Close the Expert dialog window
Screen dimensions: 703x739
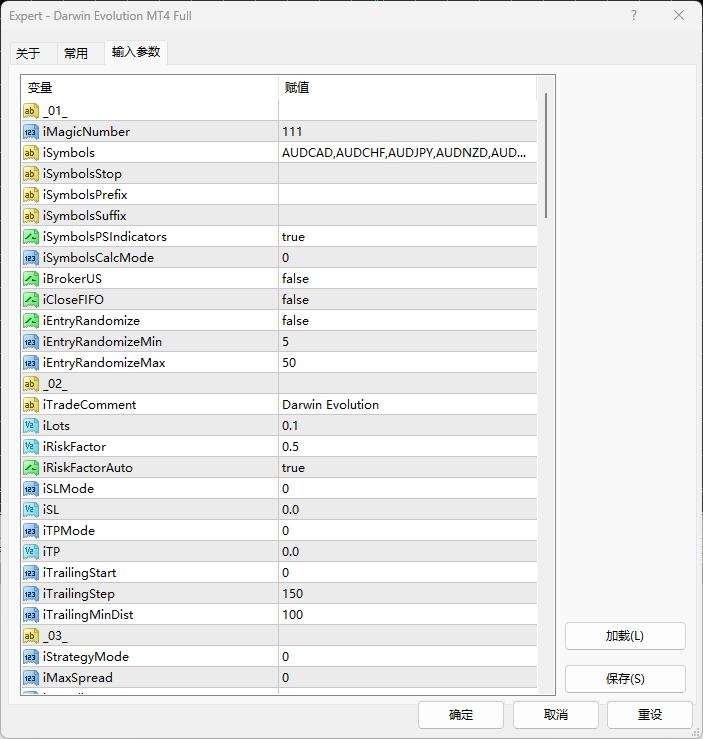tap(679, 16)
